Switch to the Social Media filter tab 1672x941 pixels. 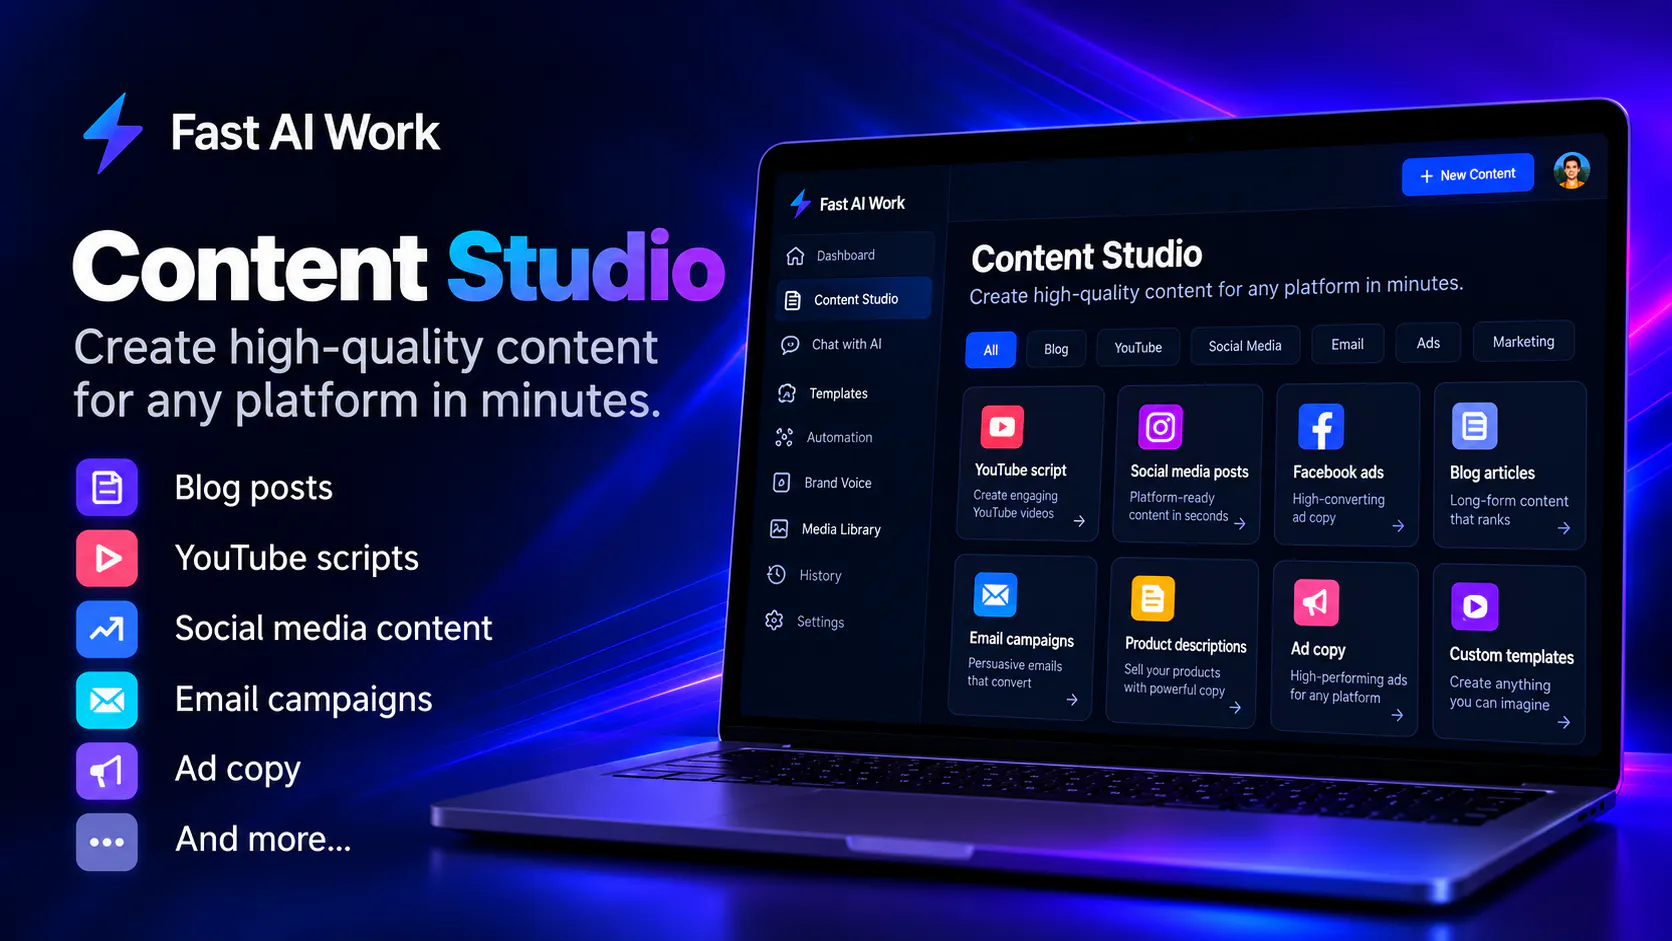pos(1245,346)
